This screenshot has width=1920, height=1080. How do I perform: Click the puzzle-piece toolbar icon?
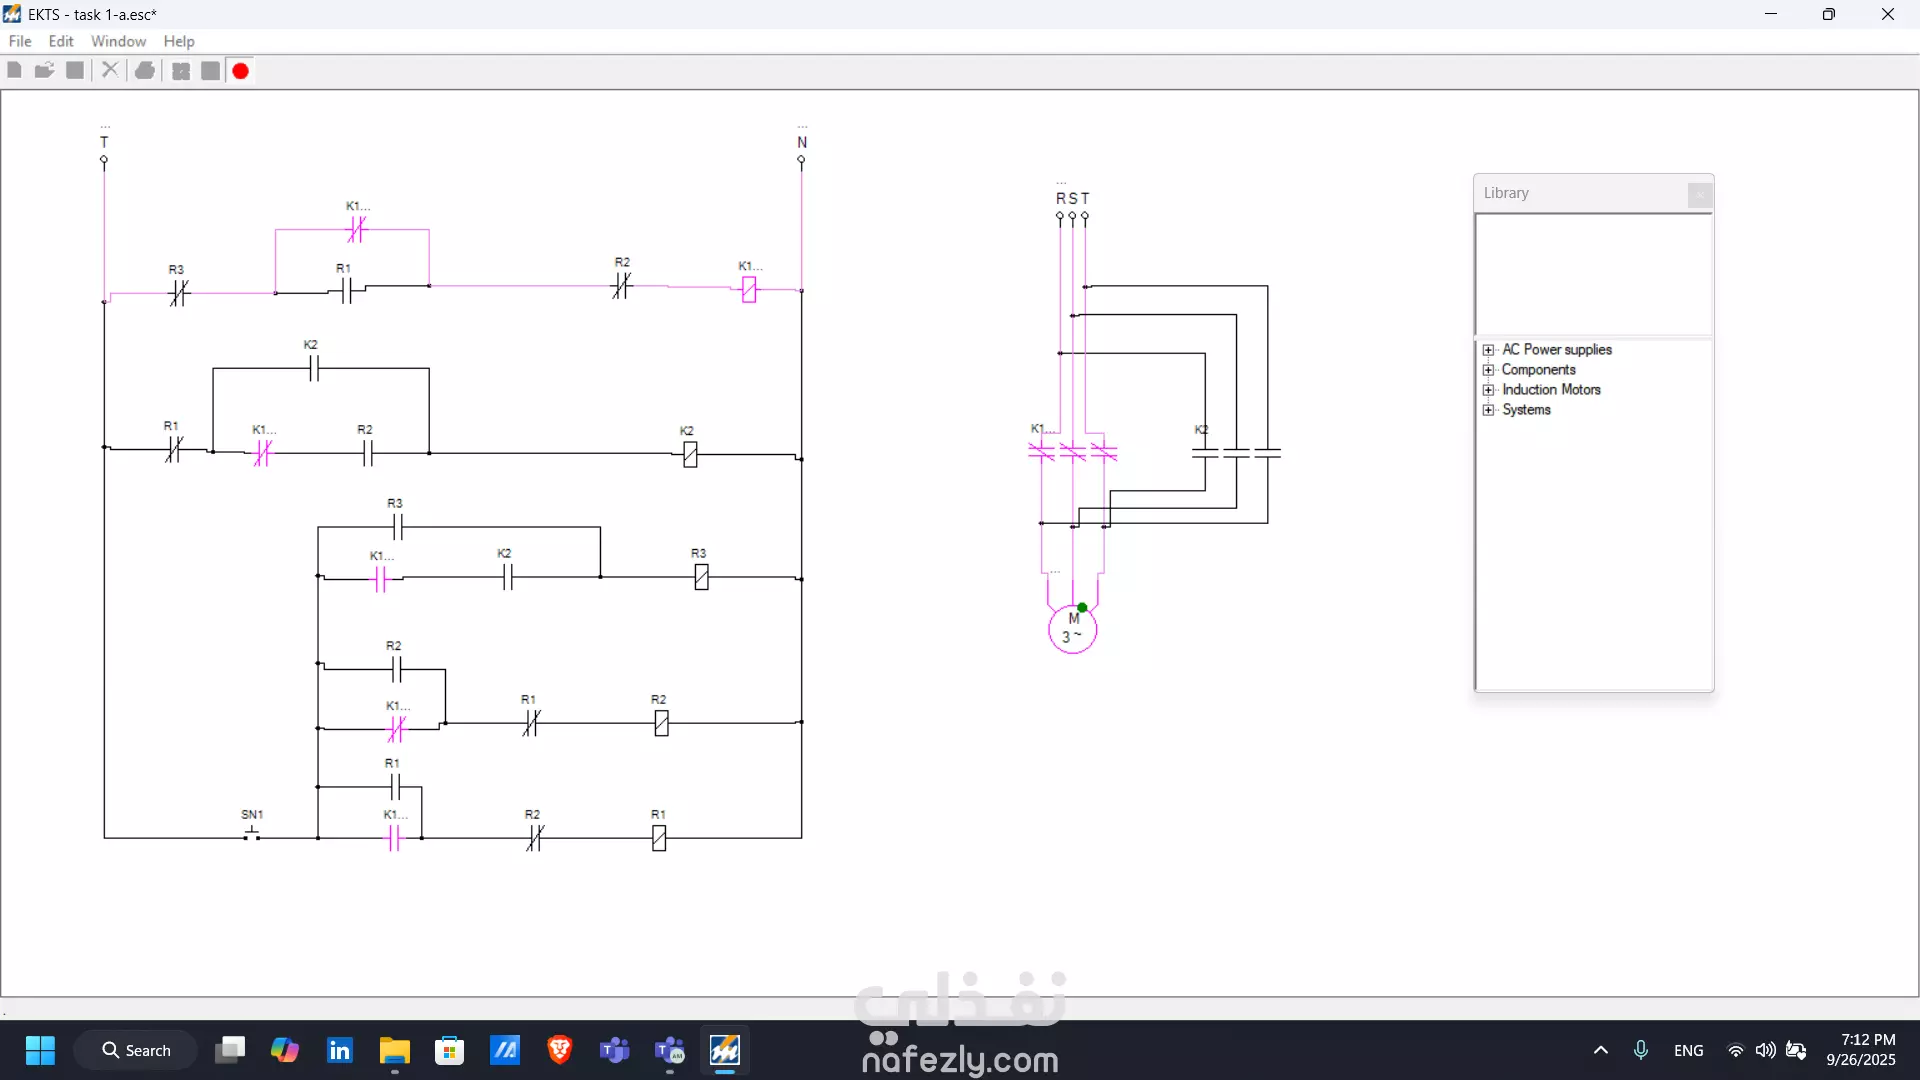[181, 71]
